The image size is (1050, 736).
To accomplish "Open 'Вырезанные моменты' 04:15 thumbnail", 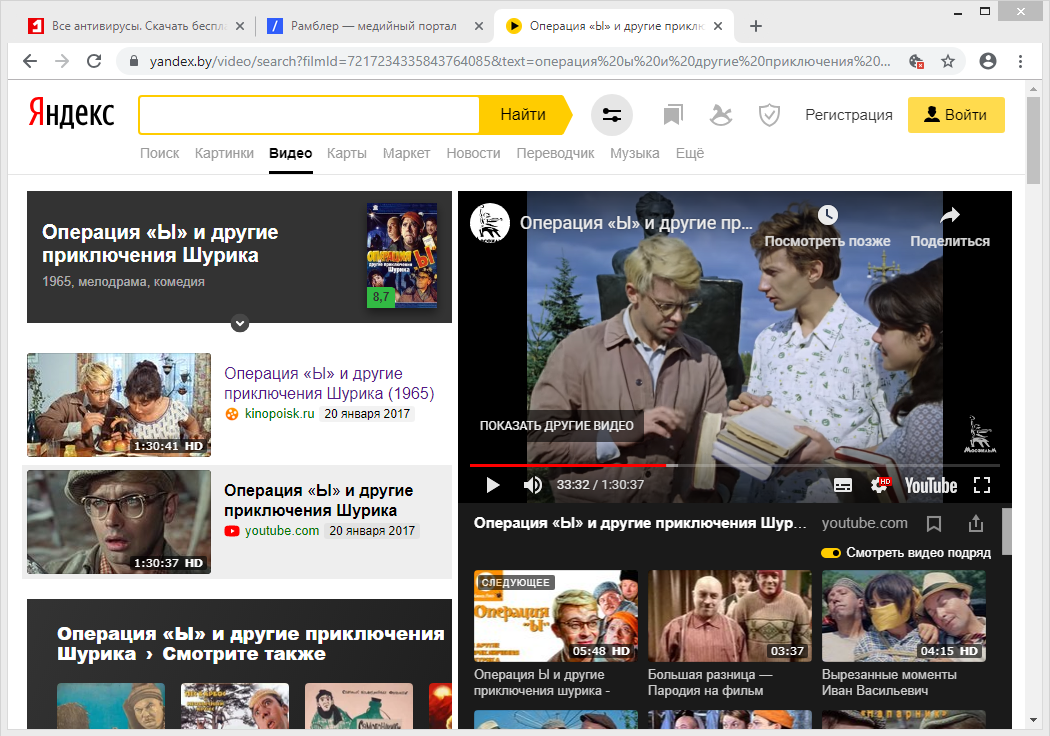I will click(x=903, y=616).
